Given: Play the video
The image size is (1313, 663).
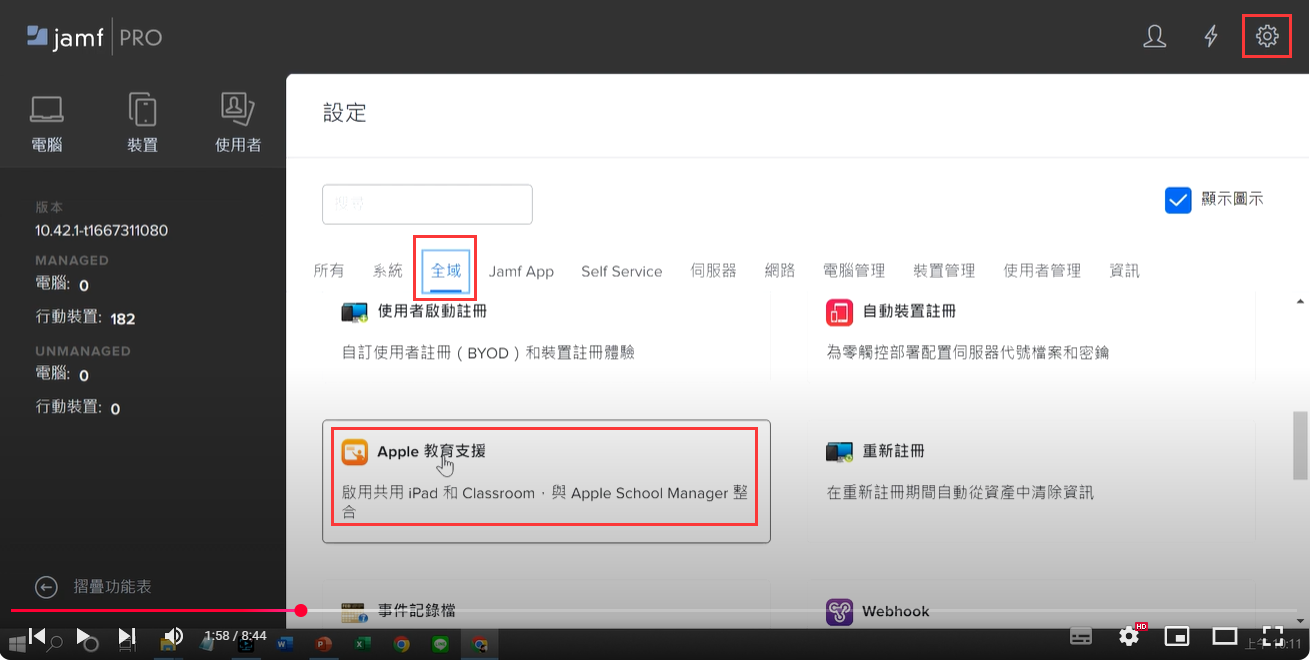Looking at the screenshot, I should tap(84, 636).
